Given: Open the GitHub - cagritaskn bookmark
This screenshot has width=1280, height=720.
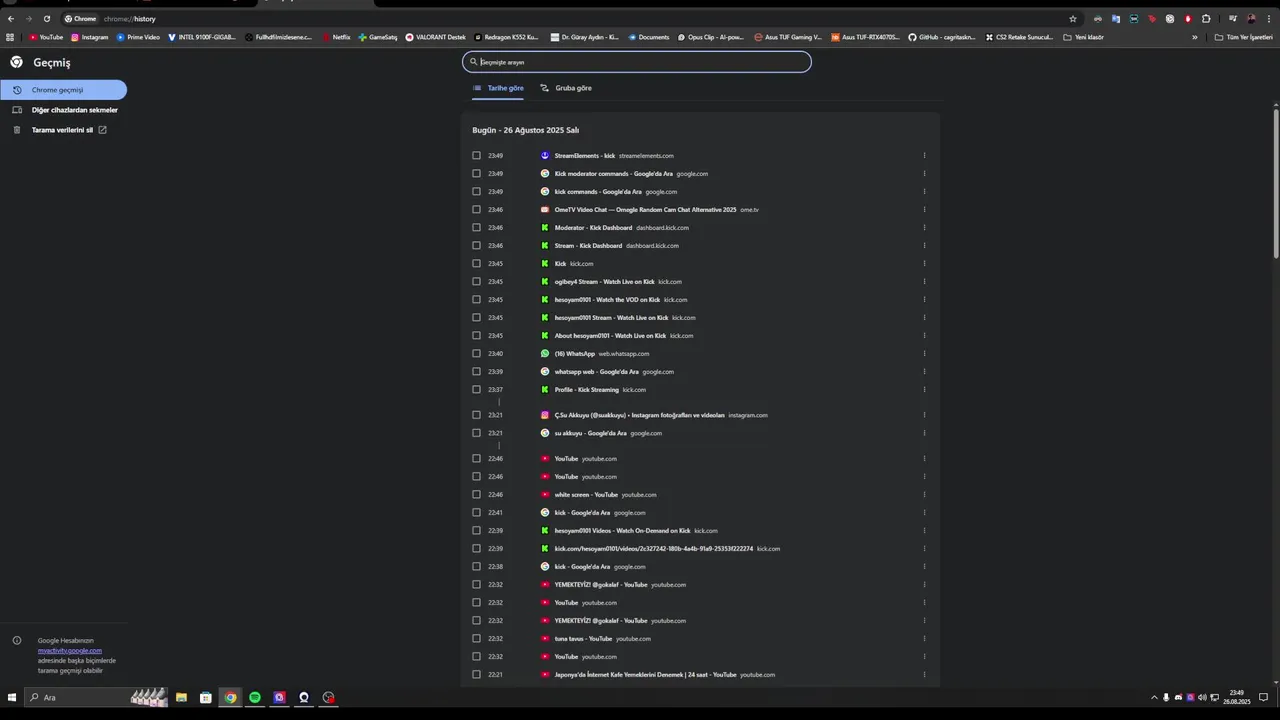Looking at the screenshot, I should [x=942, y=37].
